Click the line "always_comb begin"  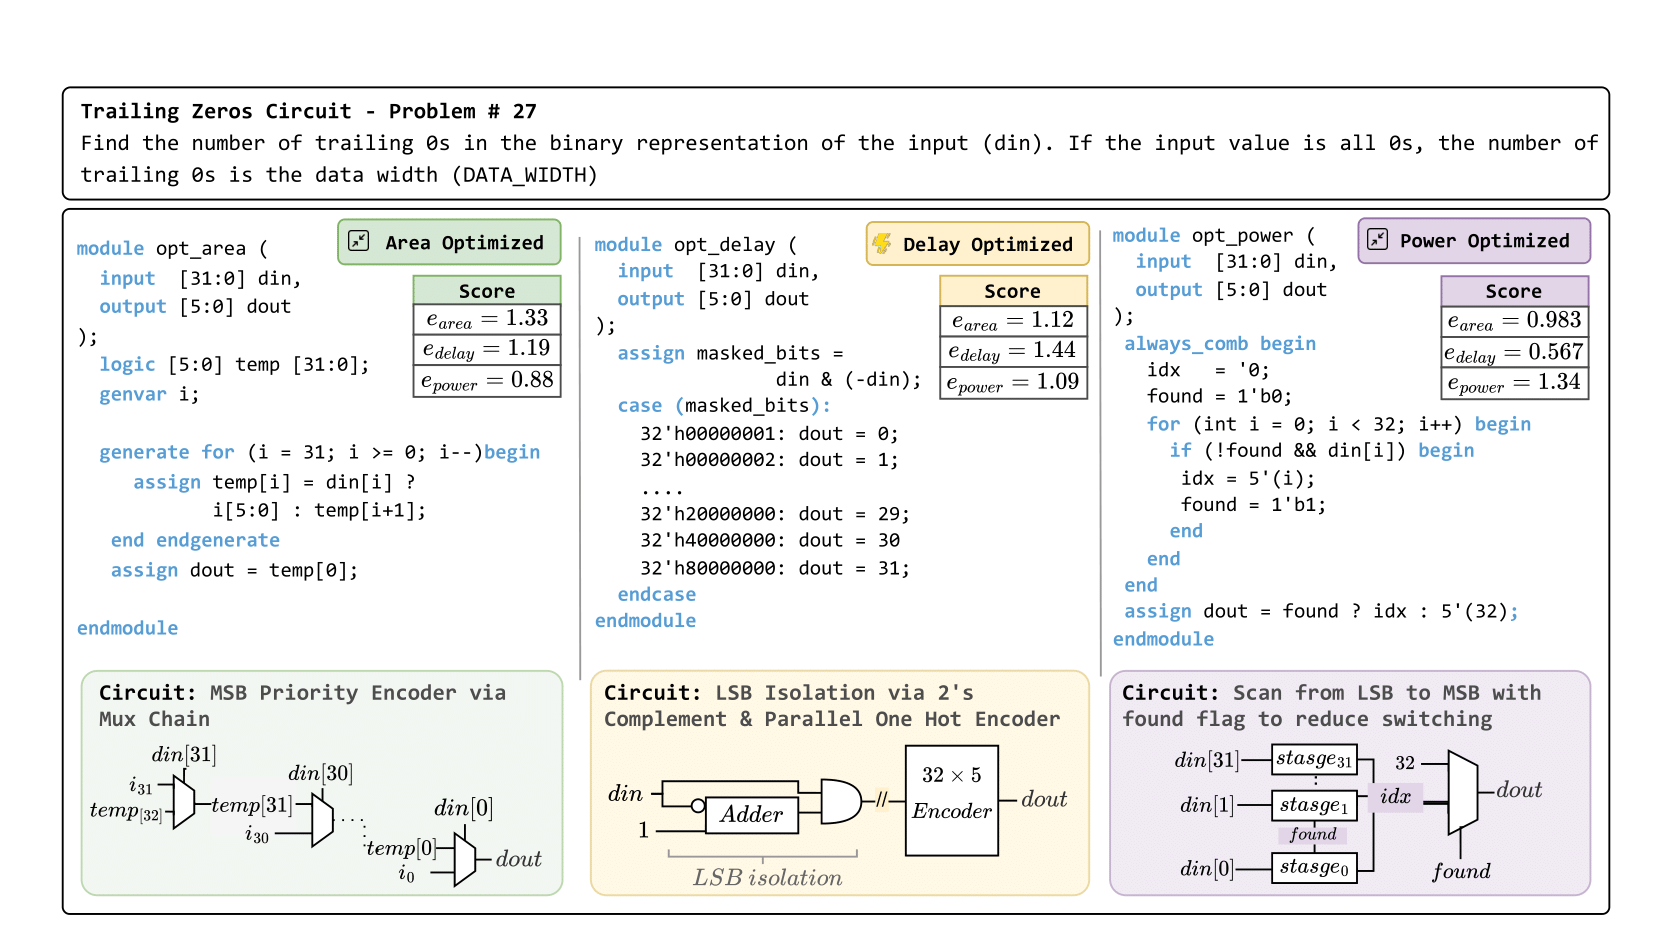[x=1220, y=343]
